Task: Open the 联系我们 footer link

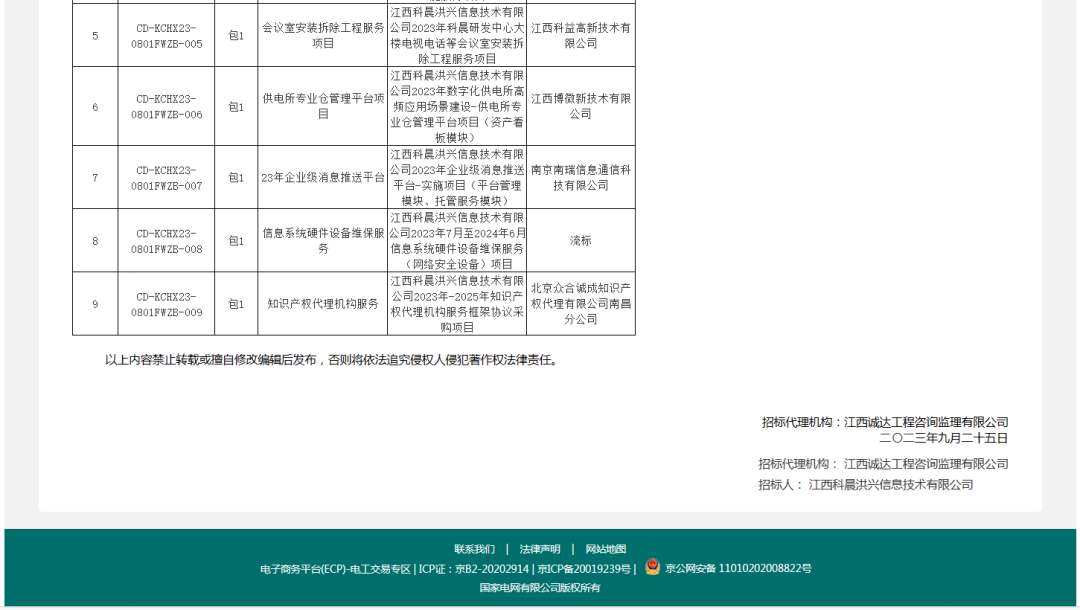Action: pos(474,549)
